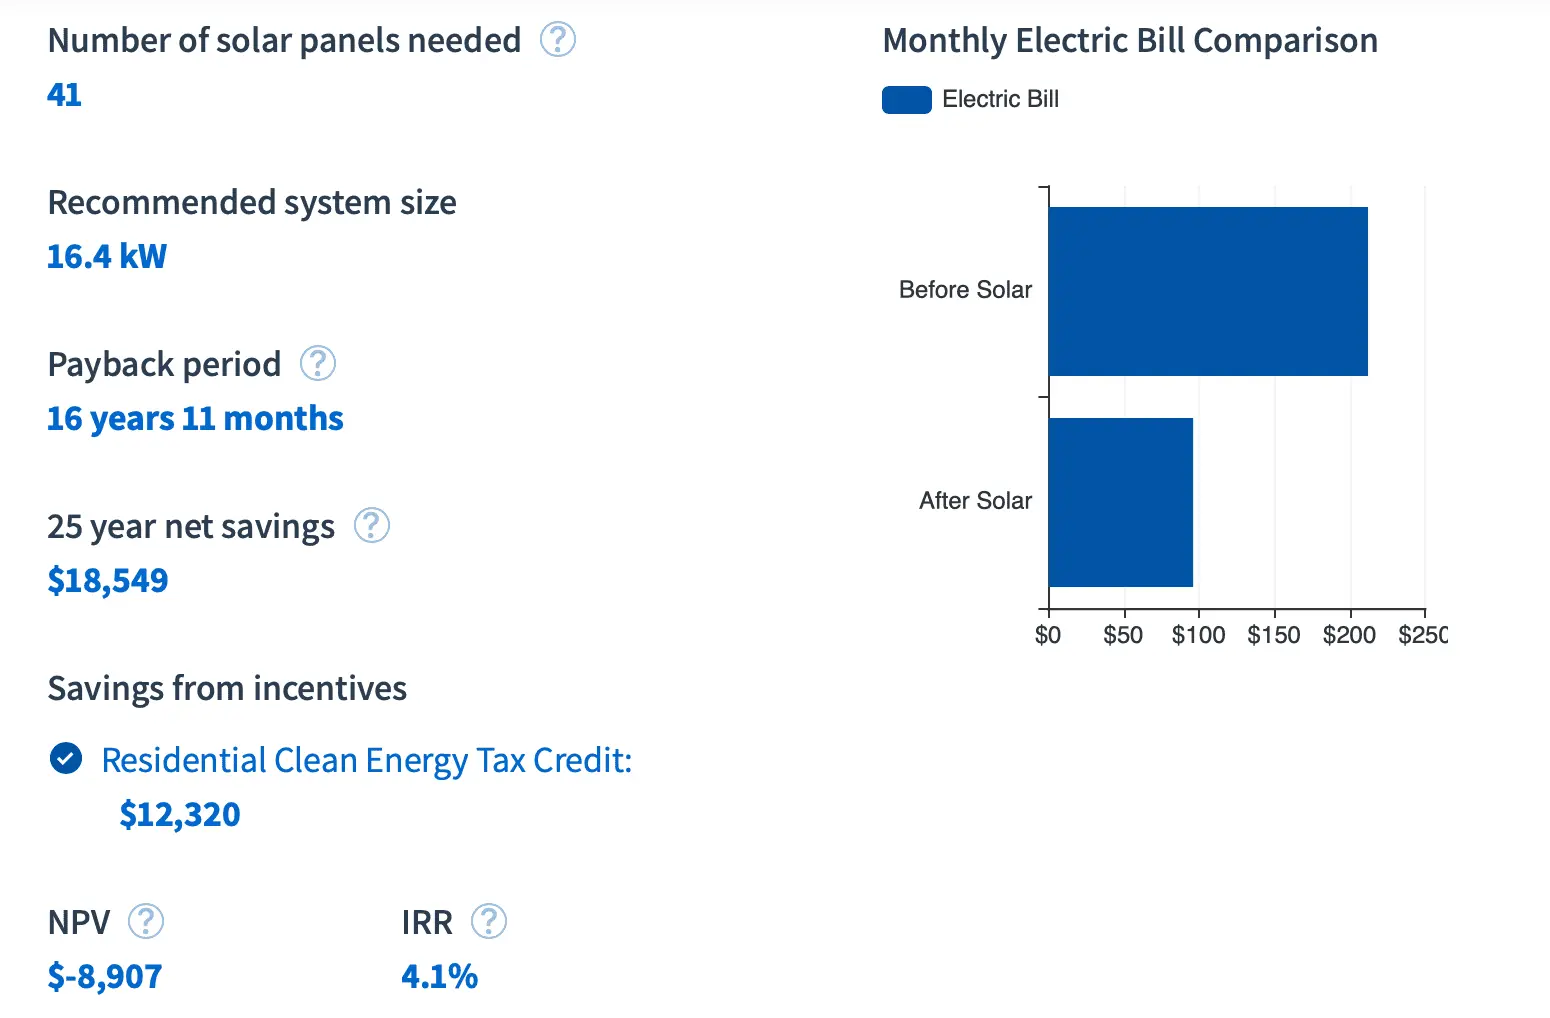The height and width of the screenshot is (1018, 1550).
Task: Click the Electric Bill legend color swatch
Action: (906, 100)
